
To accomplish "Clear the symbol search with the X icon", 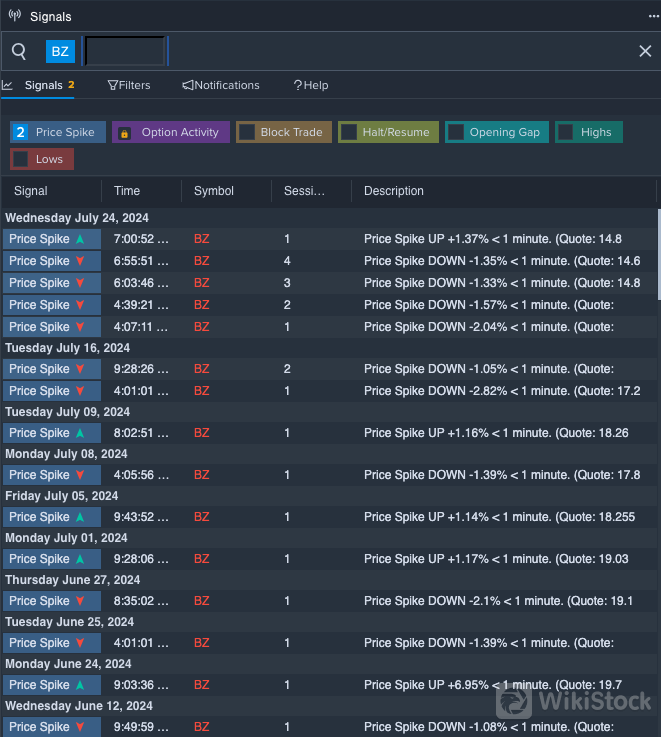I will point(645,51).
